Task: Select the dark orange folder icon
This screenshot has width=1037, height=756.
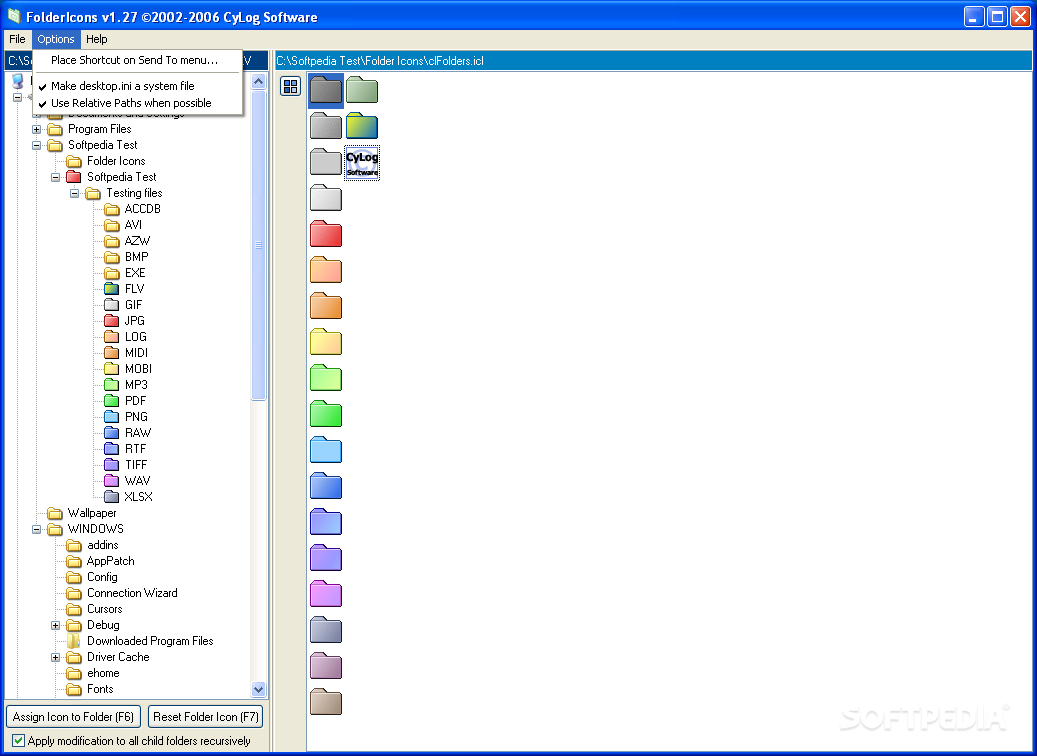Action: (x=326, y=306)
